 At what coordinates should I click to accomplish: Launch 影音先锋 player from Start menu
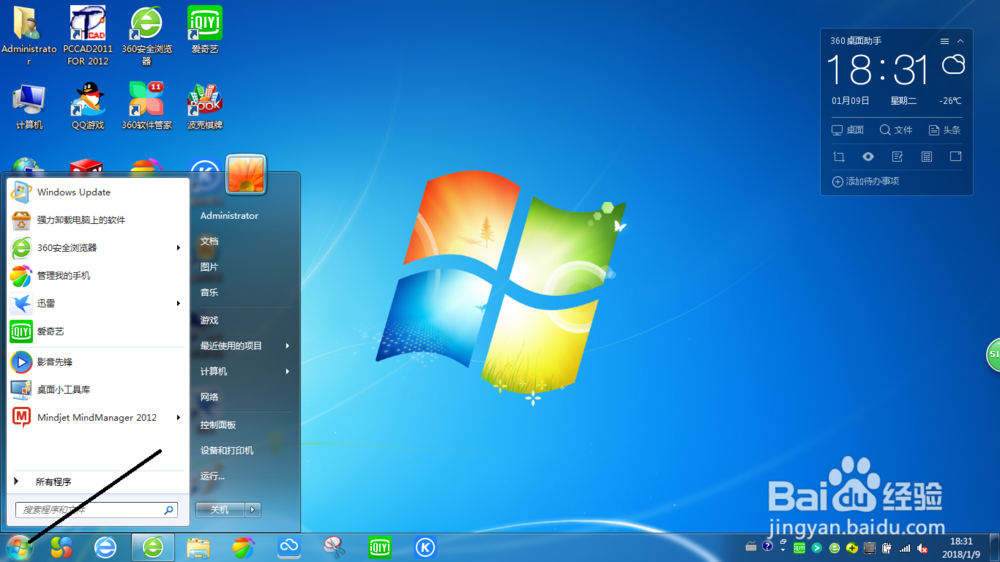pos(98,362)
